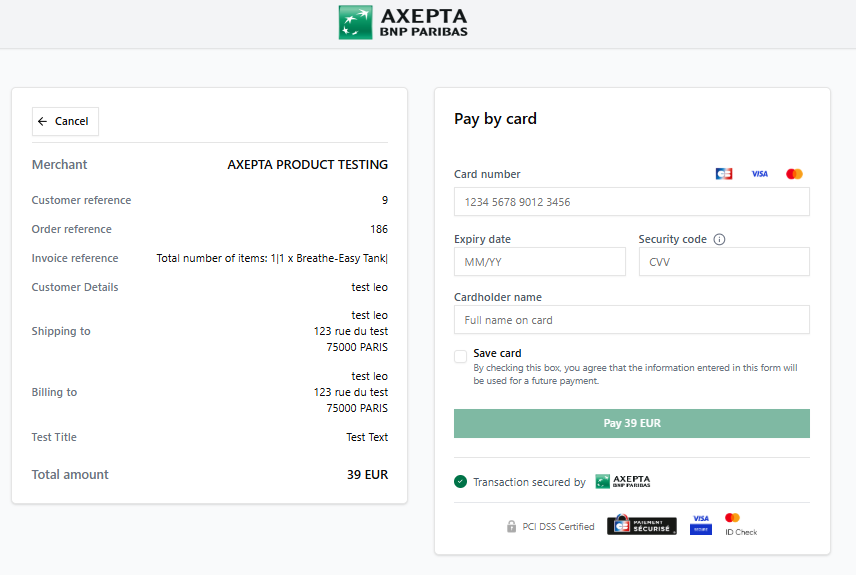Click the Visa Secure badge in footer
Screen dimensions: 856x575
pyautogui.click(x=700, y=525)
